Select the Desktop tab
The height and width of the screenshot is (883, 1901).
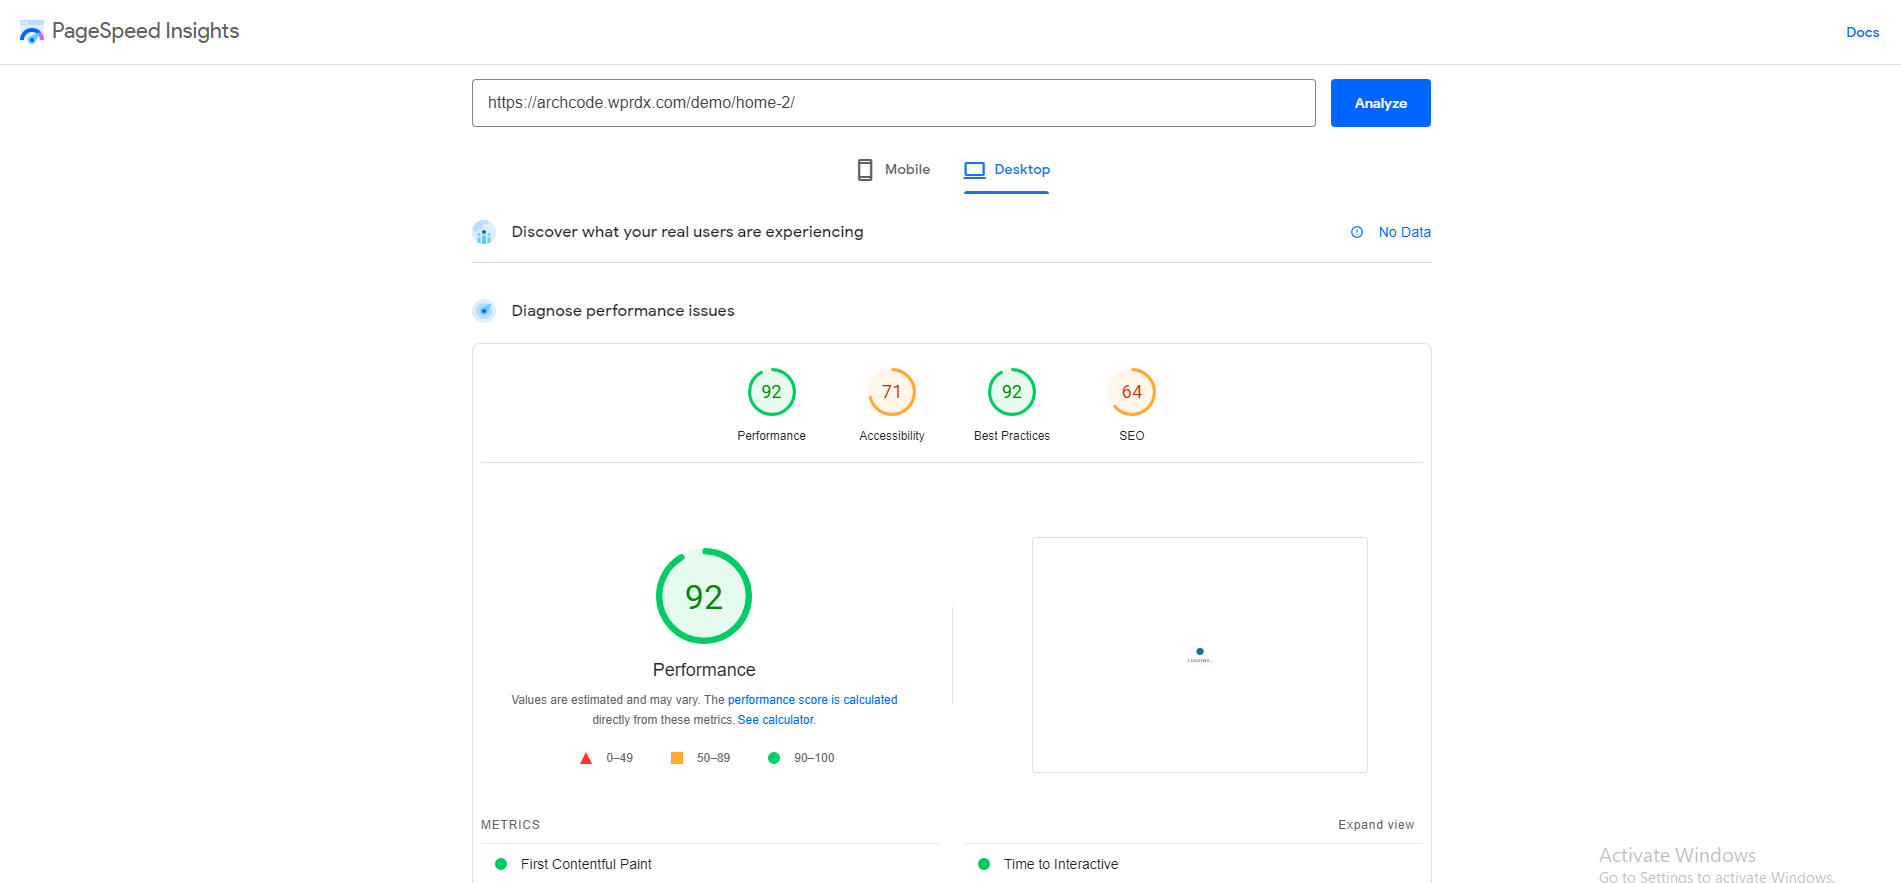[x=1007, y=170]
